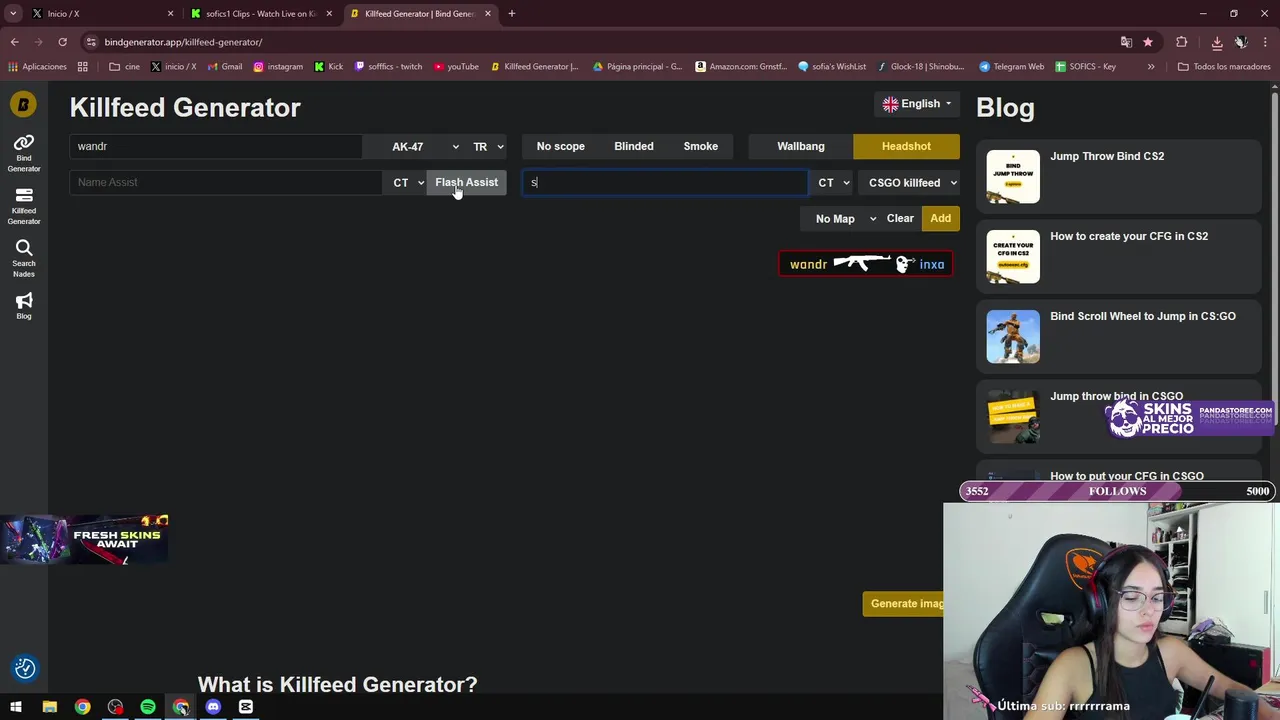Click the Name Assist input field
Screen dimensions: 1280x720
pyautogui.click(x=225, y=182)
